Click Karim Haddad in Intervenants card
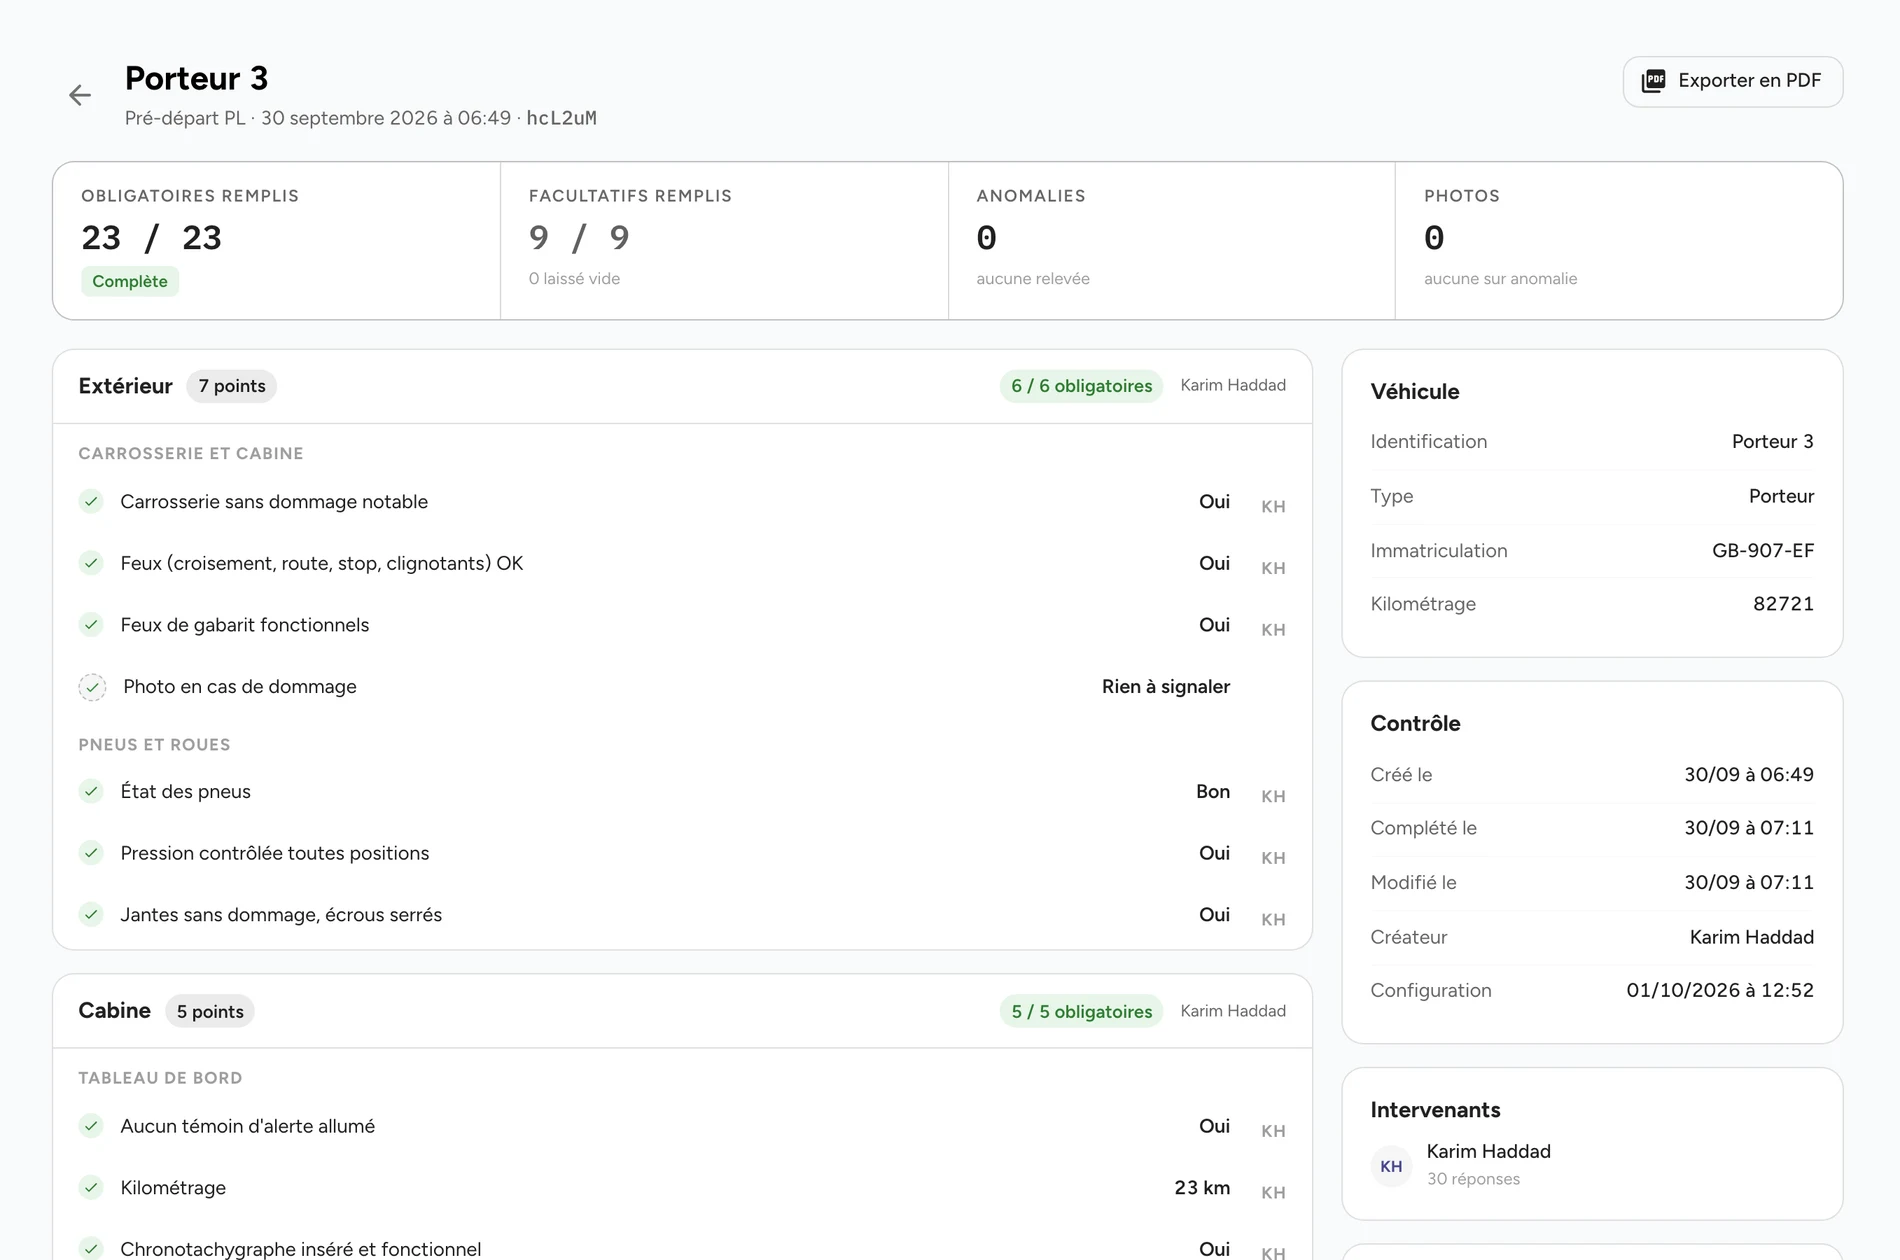 pyautogui.click(x=1489, y=1151)
